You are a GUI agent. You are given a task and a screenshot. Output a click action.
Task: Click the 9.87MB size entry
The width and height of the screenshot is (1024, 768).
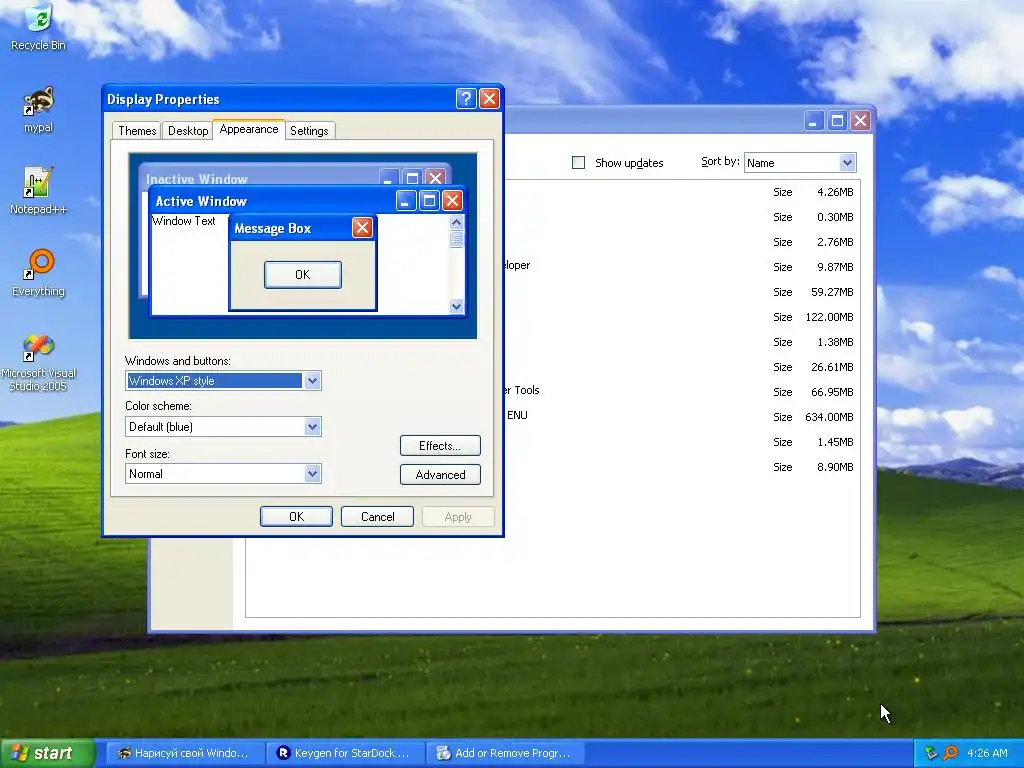[835, 267]
